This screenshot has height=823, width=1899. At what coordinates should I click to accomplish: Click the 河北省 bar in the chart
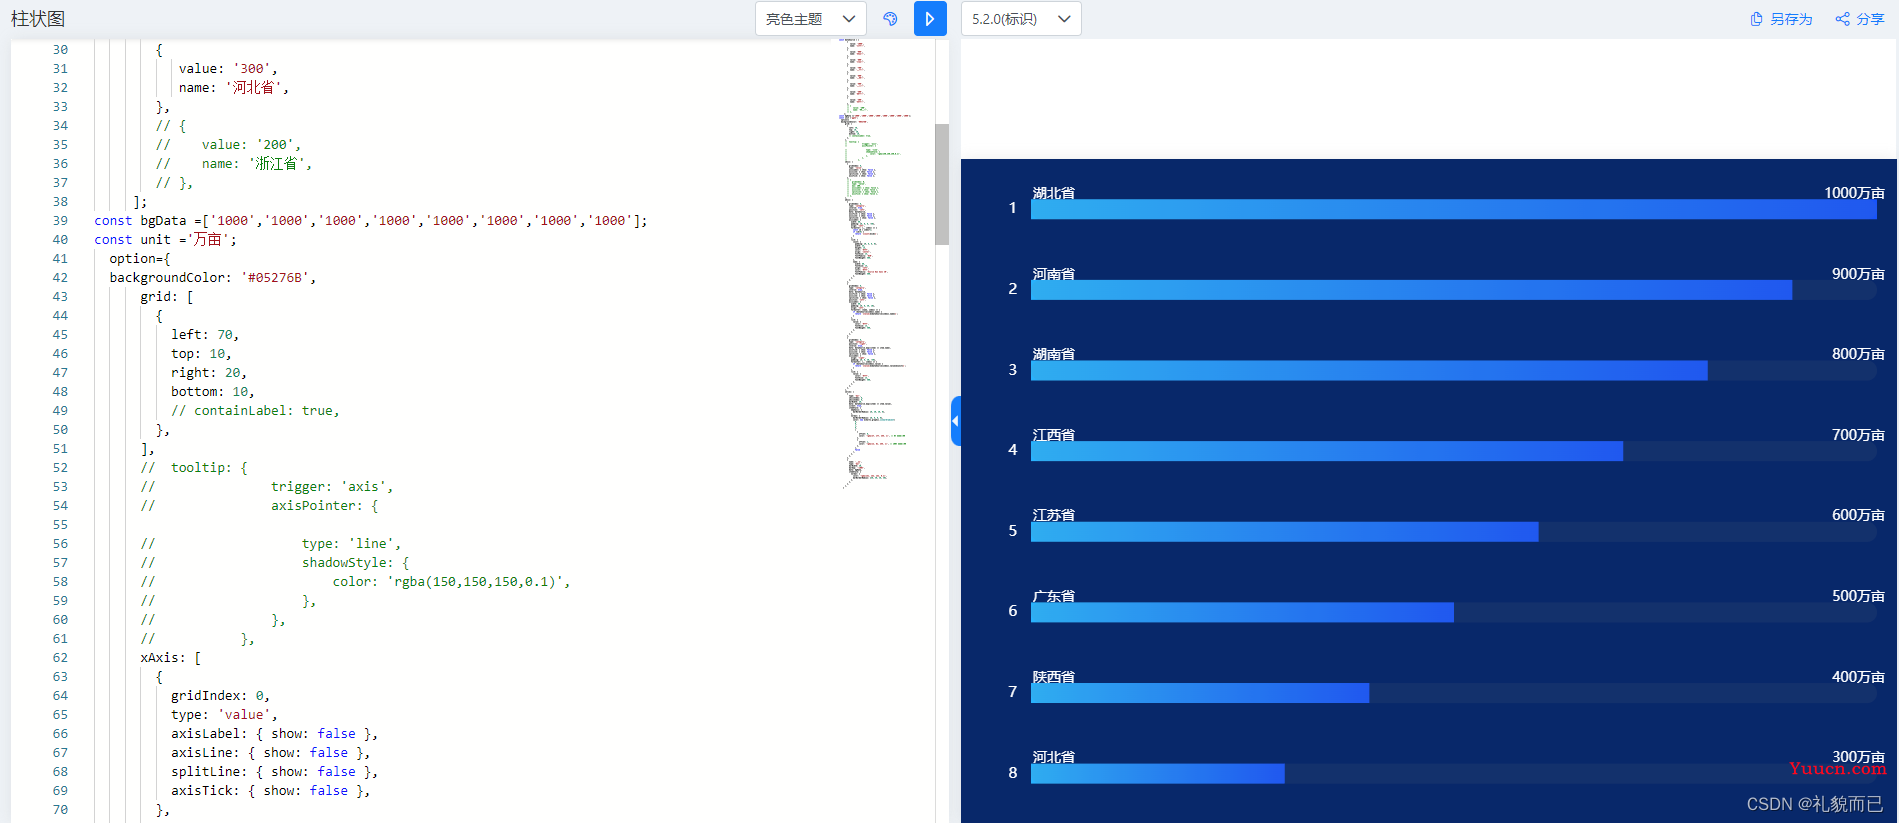pos(1158,774)
